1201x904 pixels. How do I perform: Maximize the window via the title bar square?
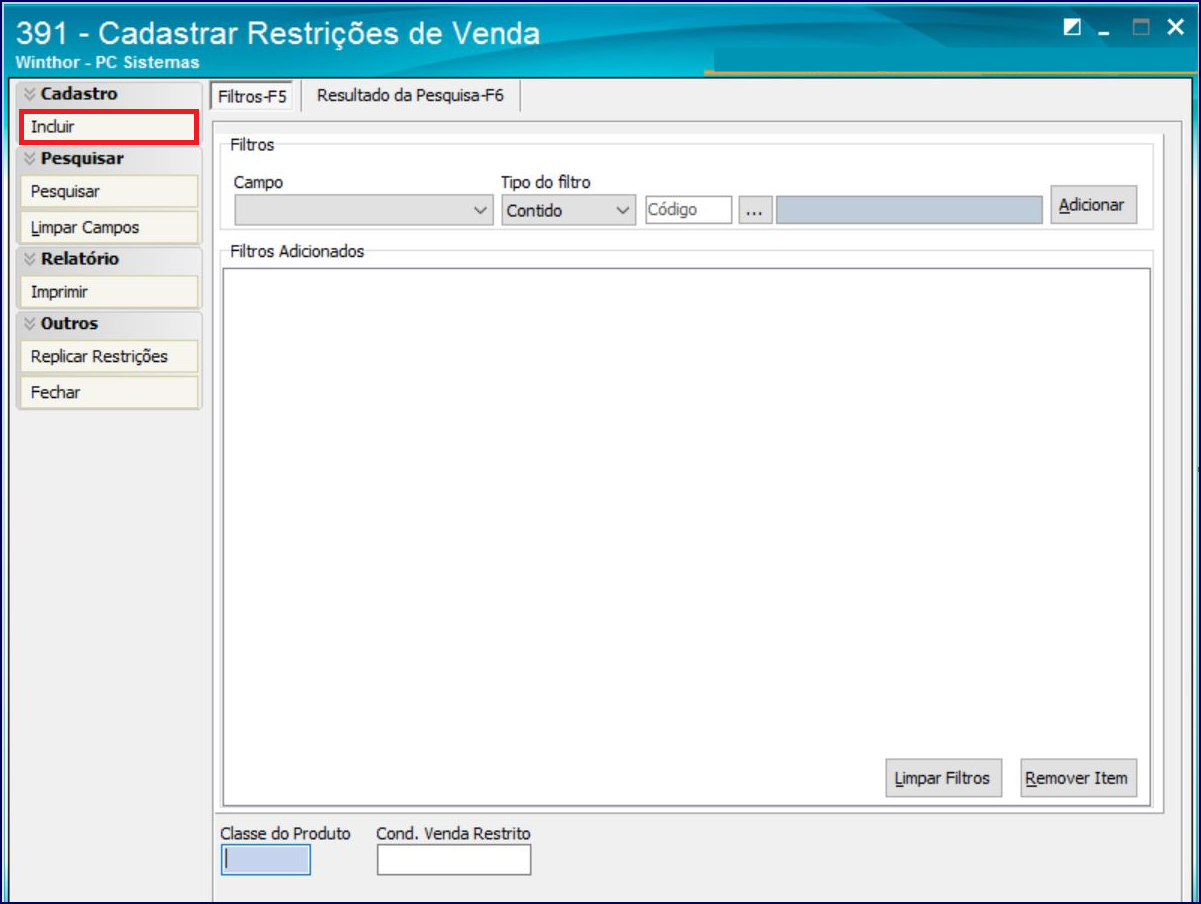tap(1141, 28)
